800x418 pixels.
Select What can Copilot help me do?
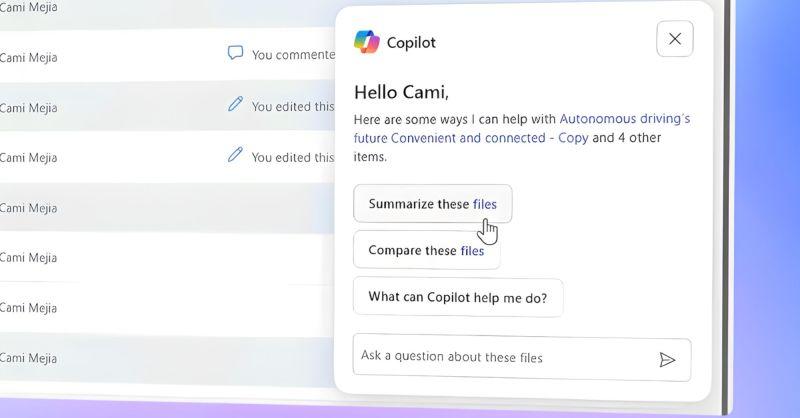click(x=457, y=297)
